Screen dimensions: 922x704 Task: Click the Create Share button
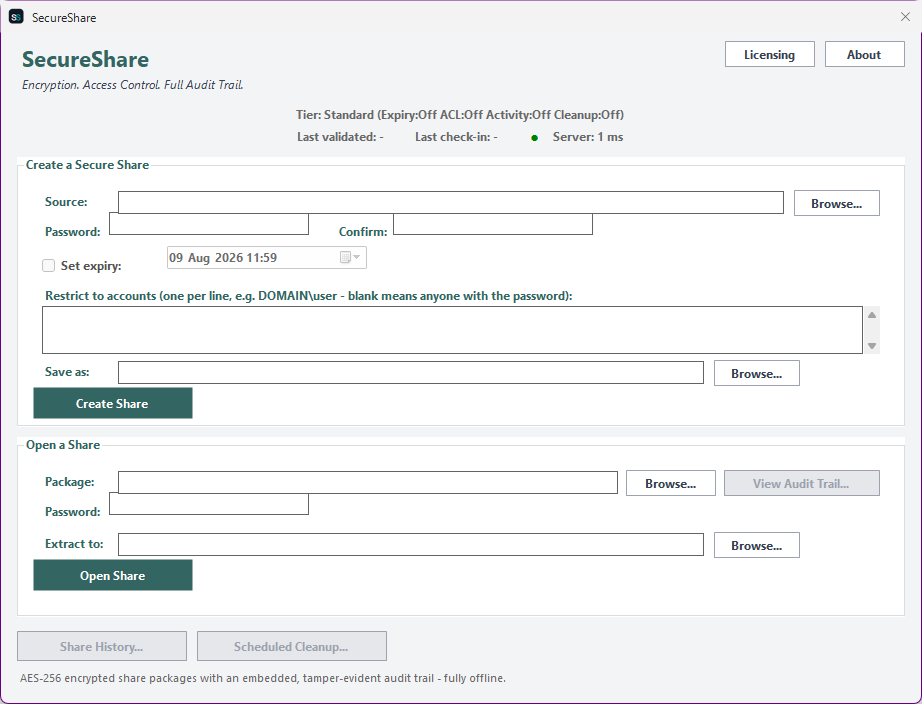coord(113,403)
